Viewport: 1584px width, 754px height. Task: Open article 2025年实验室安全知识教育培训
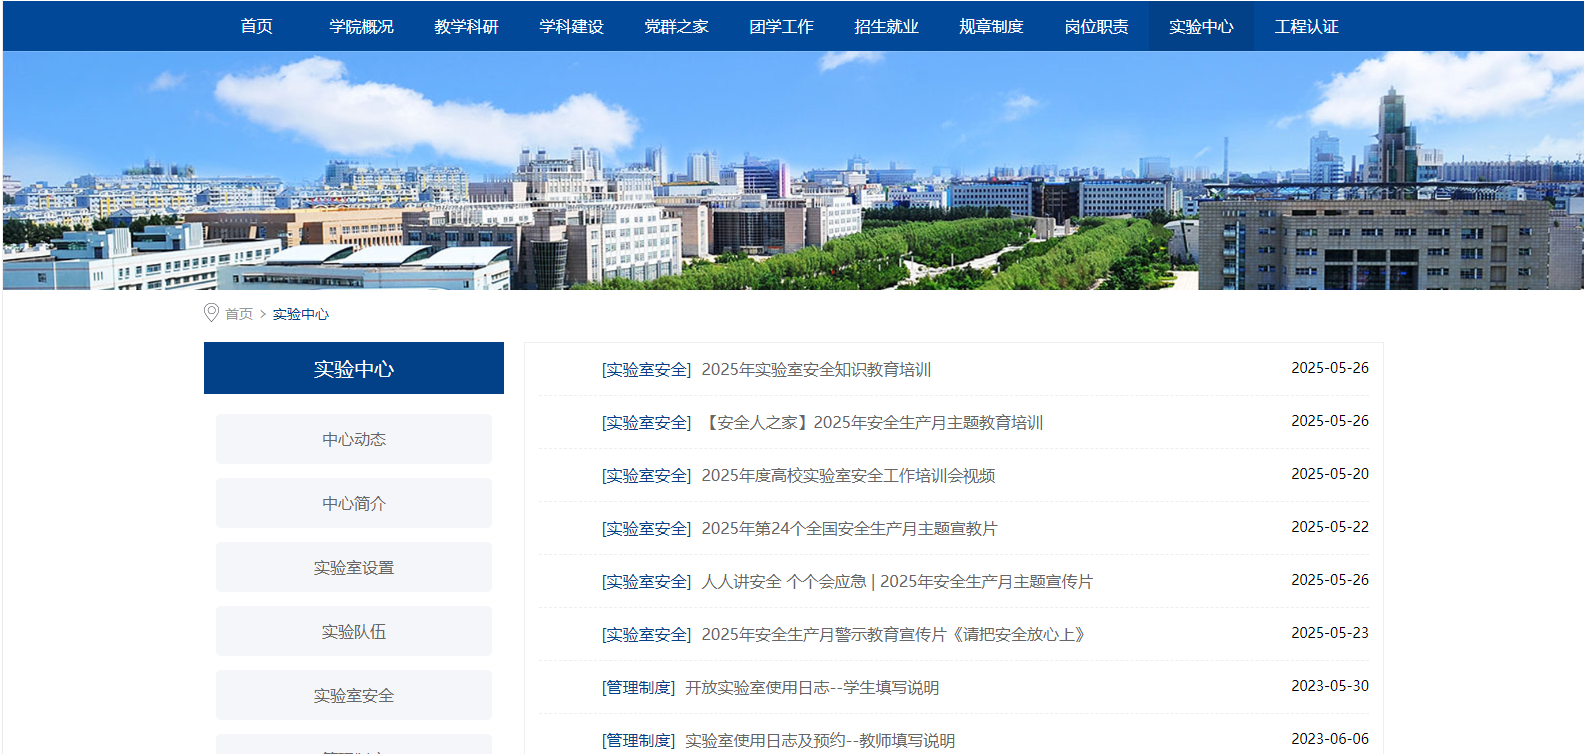816,370
